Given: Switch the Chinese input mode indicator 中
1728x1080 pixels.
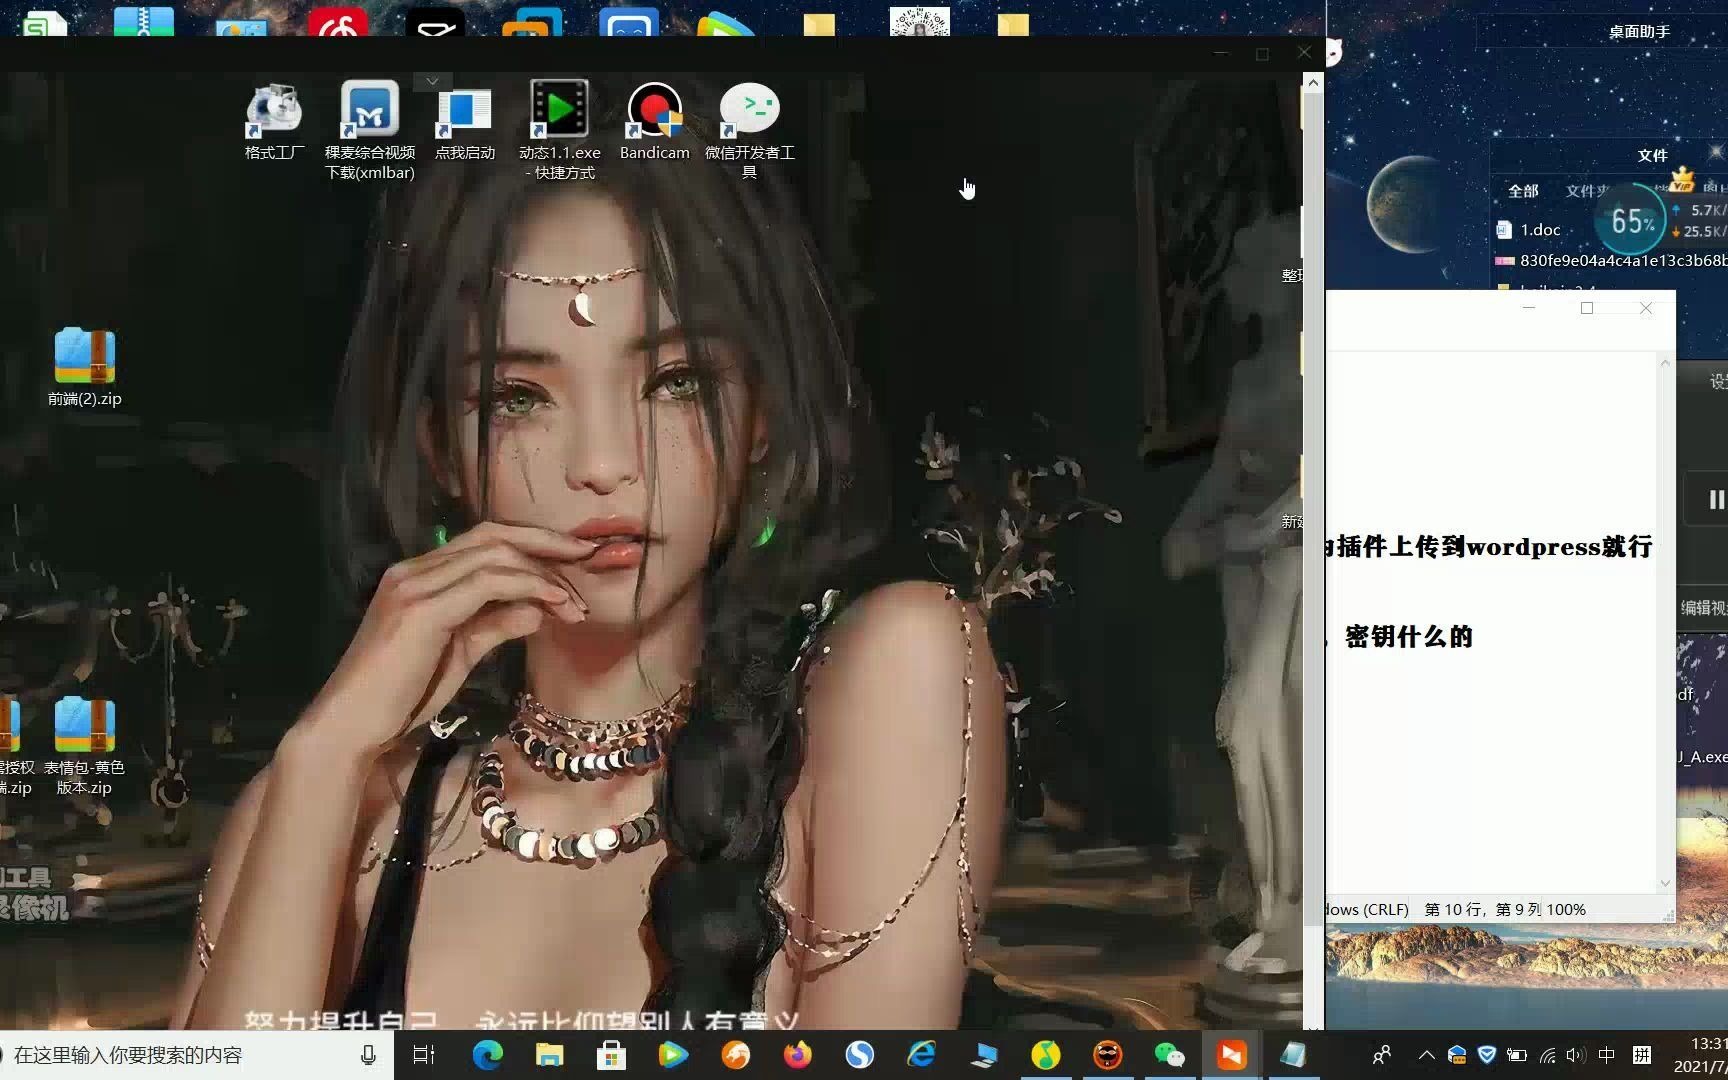Looking at the screenshot, I should click(1606, 1055).
